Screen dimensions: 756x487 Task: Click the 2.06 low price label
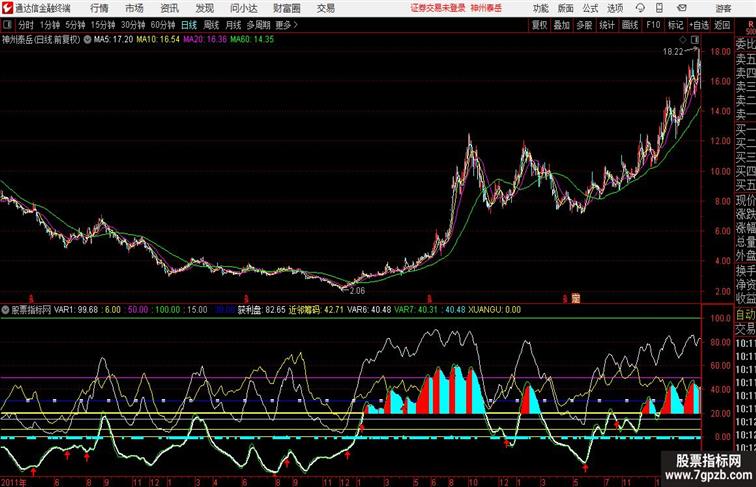click(357, 291)
